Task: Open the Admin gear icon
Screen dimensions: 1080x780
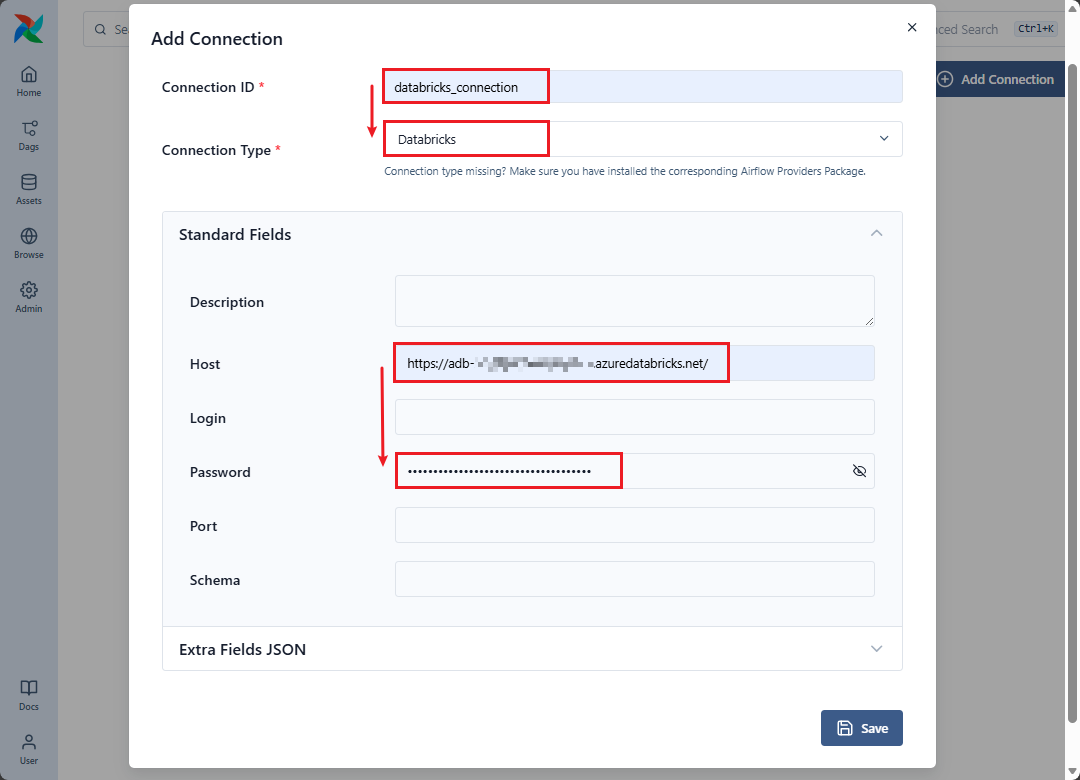Action: coord(29,296)
